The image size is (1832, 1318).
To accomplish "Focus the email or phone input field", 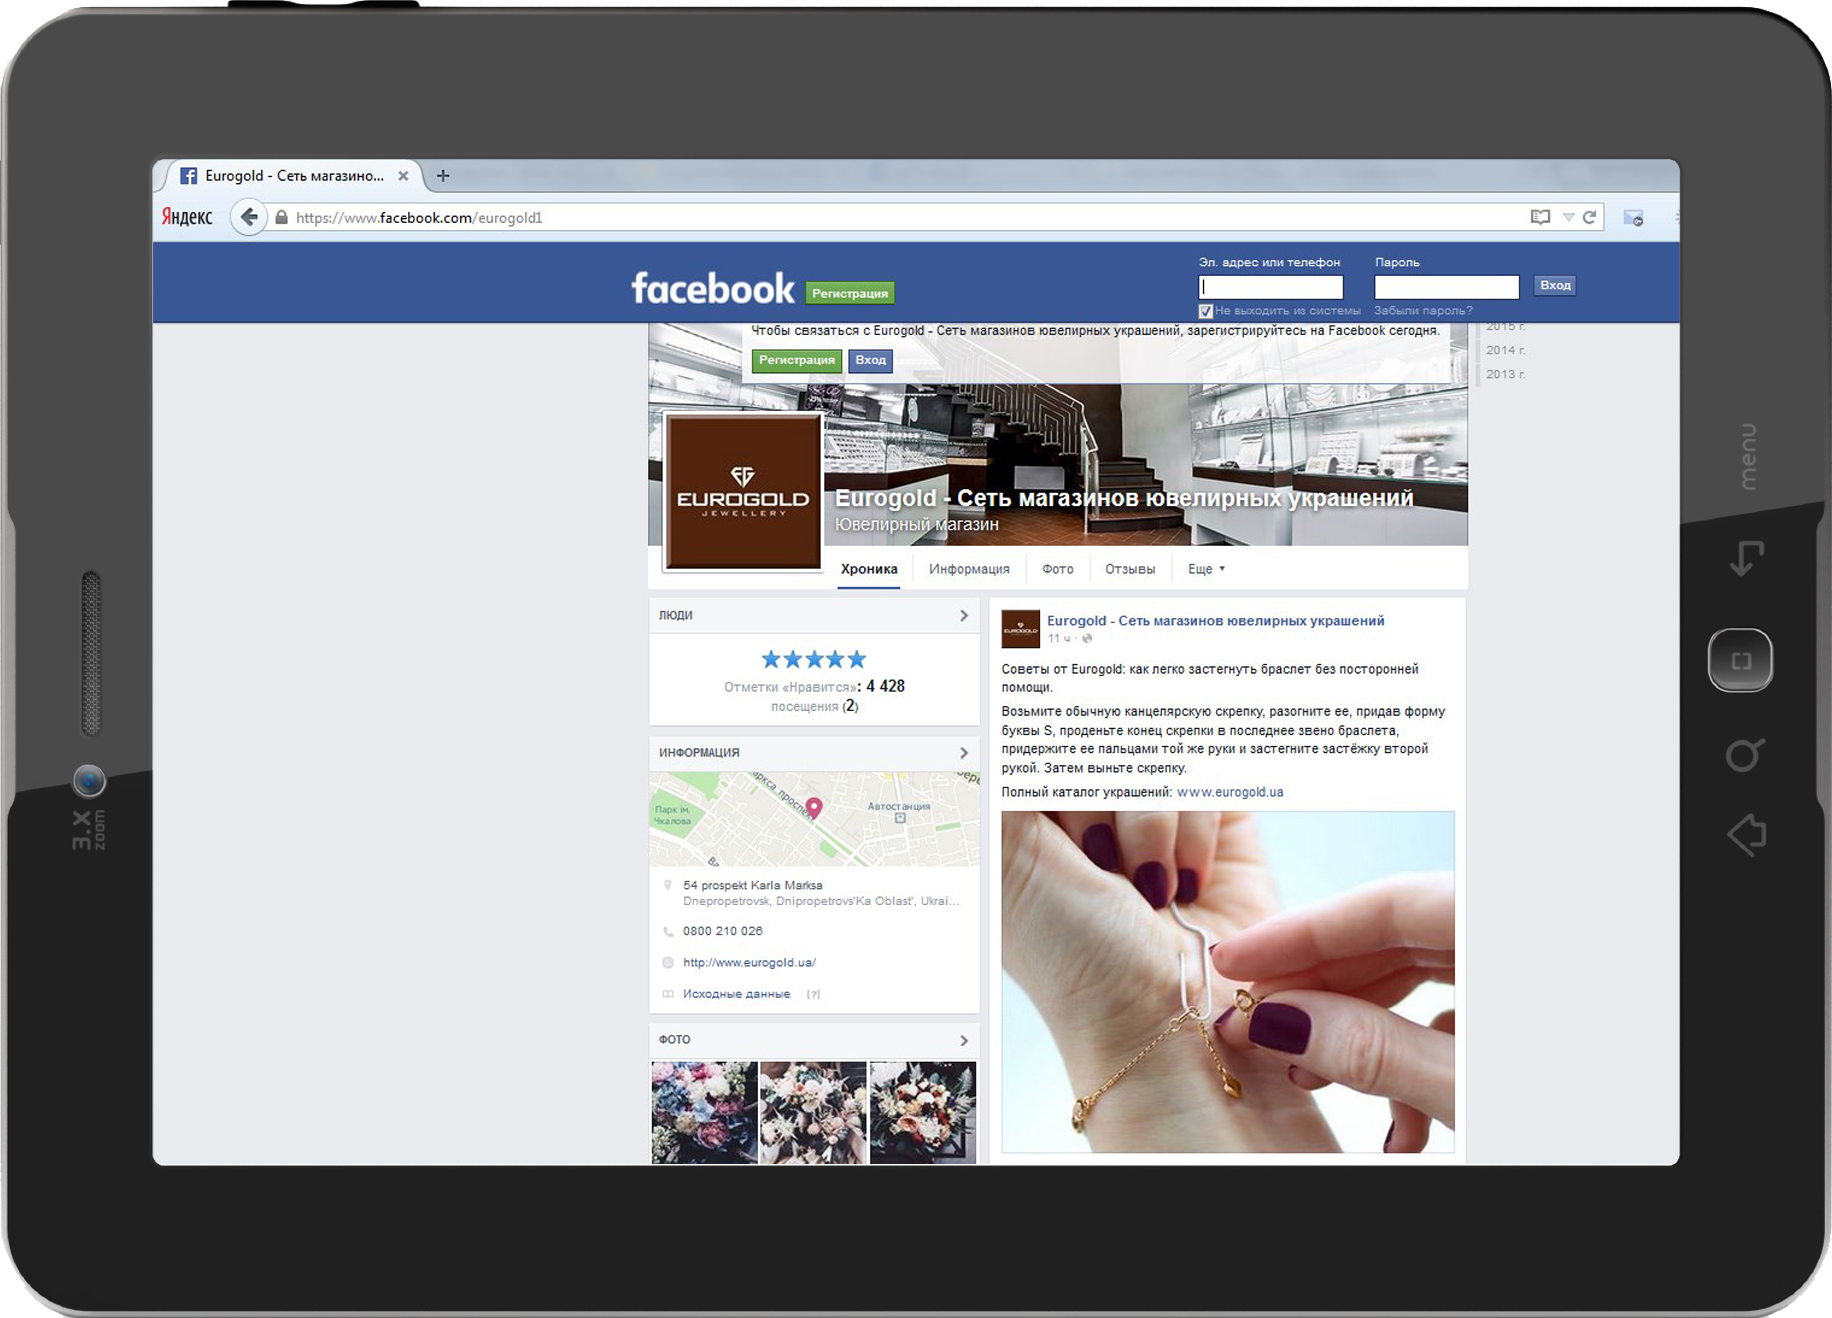I will pos(1270,287).
